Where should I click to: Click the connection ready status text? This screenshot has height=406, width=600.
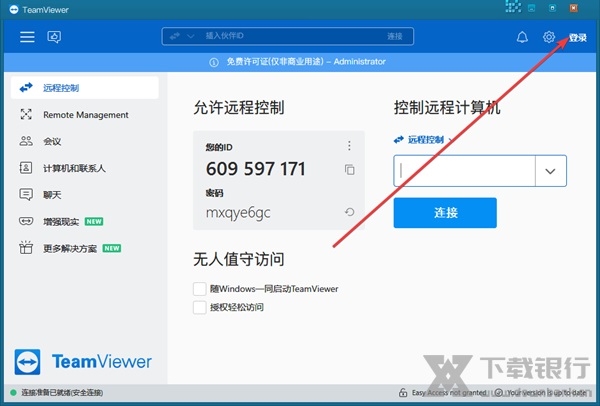click(62, 393)
